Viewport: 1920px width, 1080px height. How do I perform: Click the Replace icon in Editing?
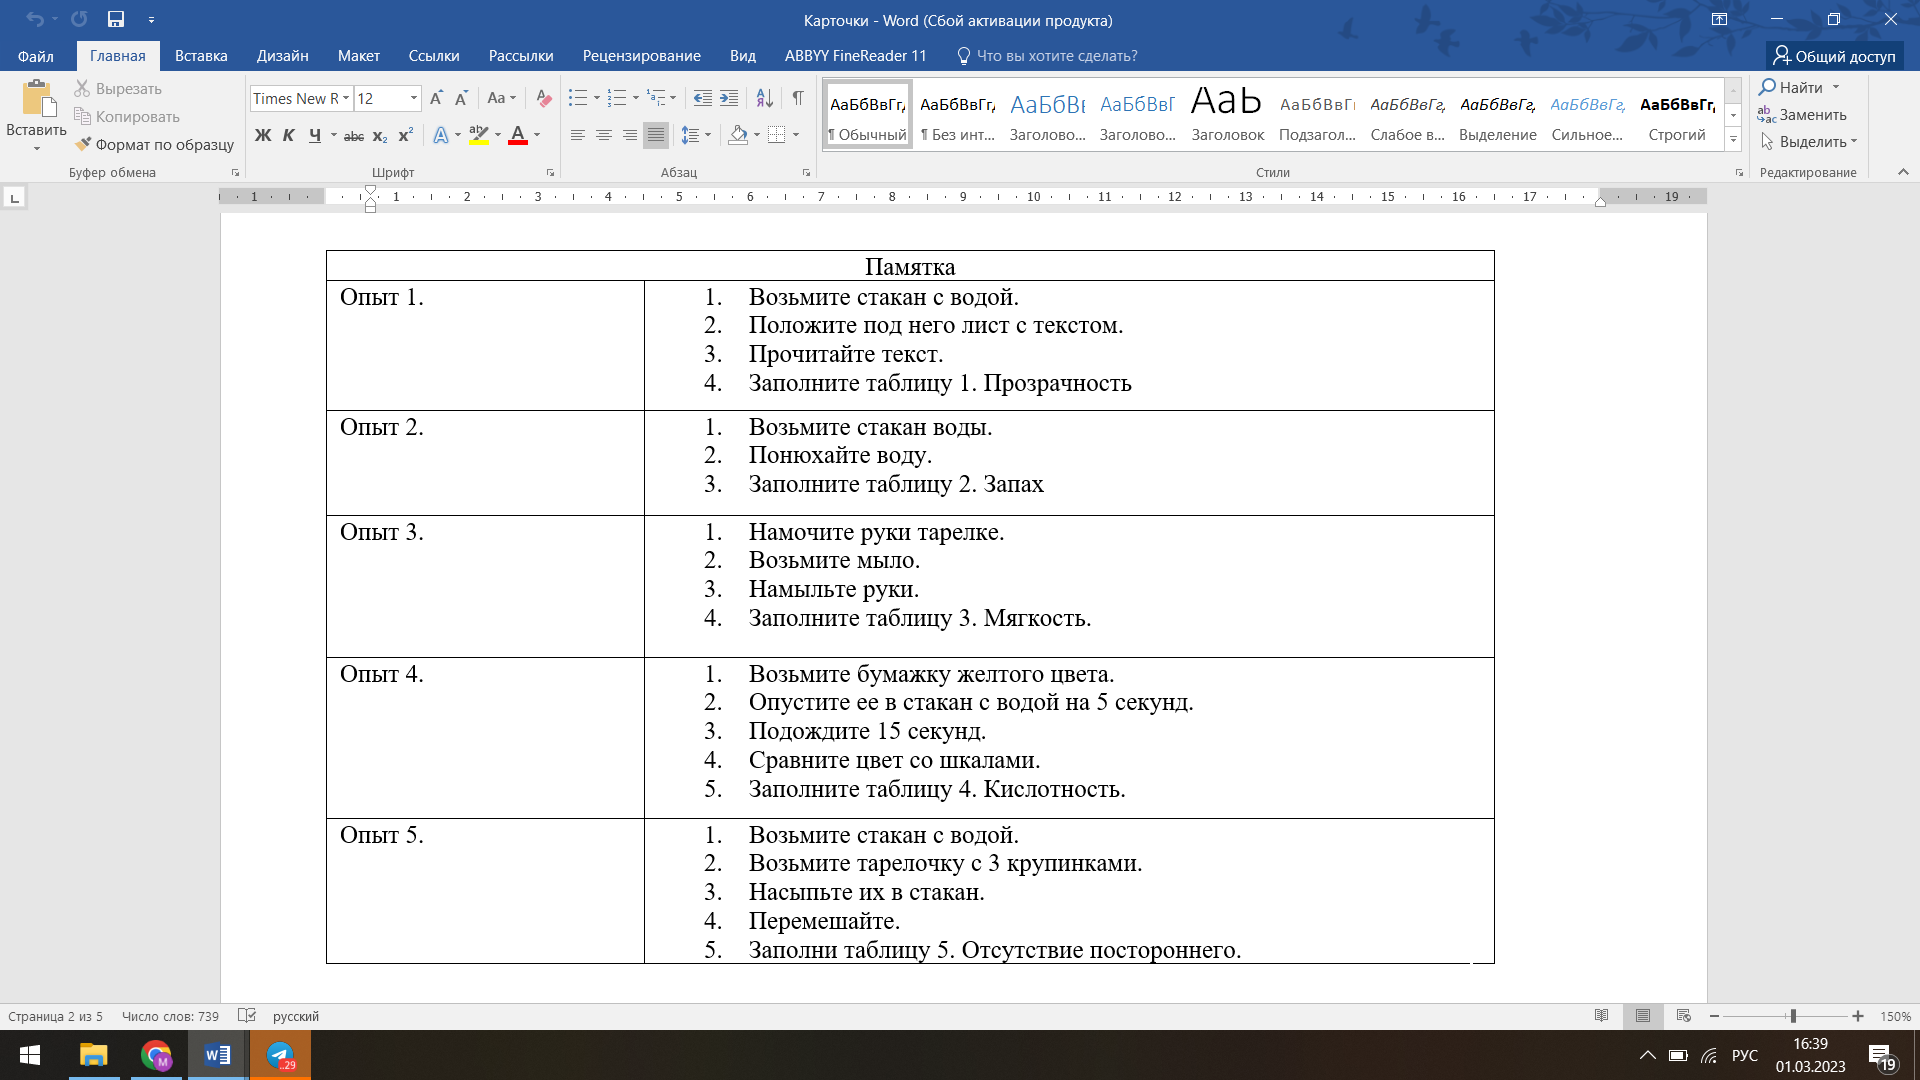click(x=1767, y=115)
